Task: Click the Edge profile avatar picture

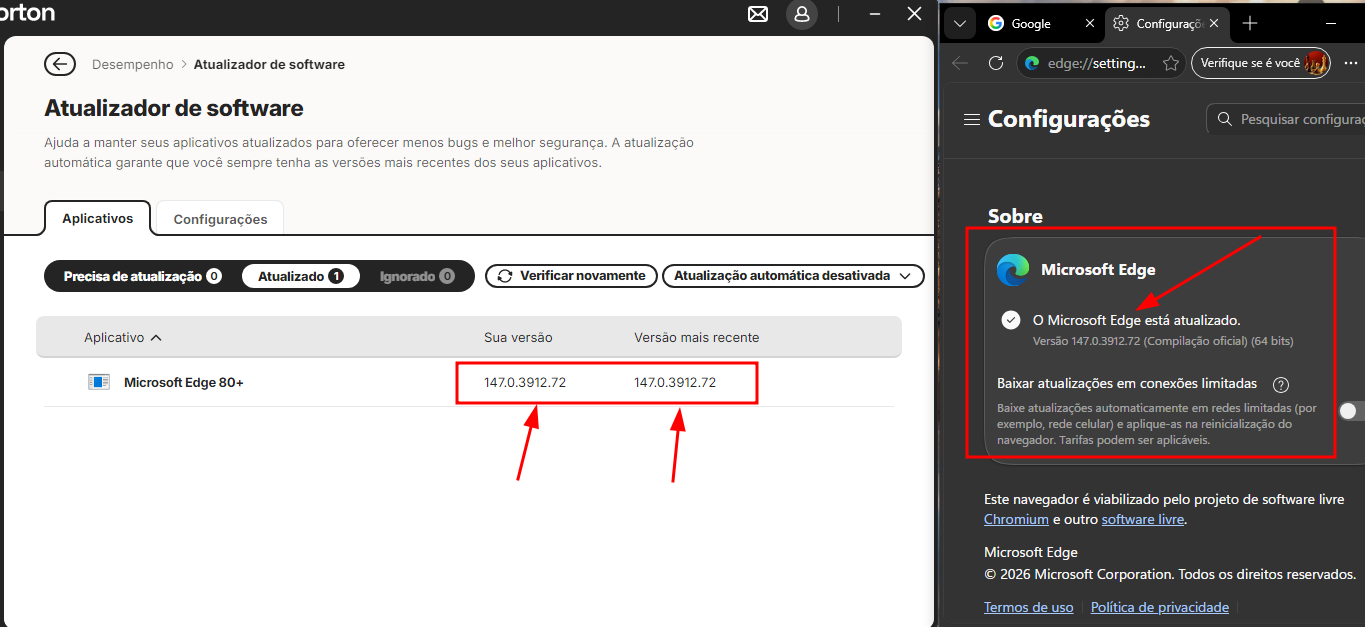Action: (x=1316, y=63)
